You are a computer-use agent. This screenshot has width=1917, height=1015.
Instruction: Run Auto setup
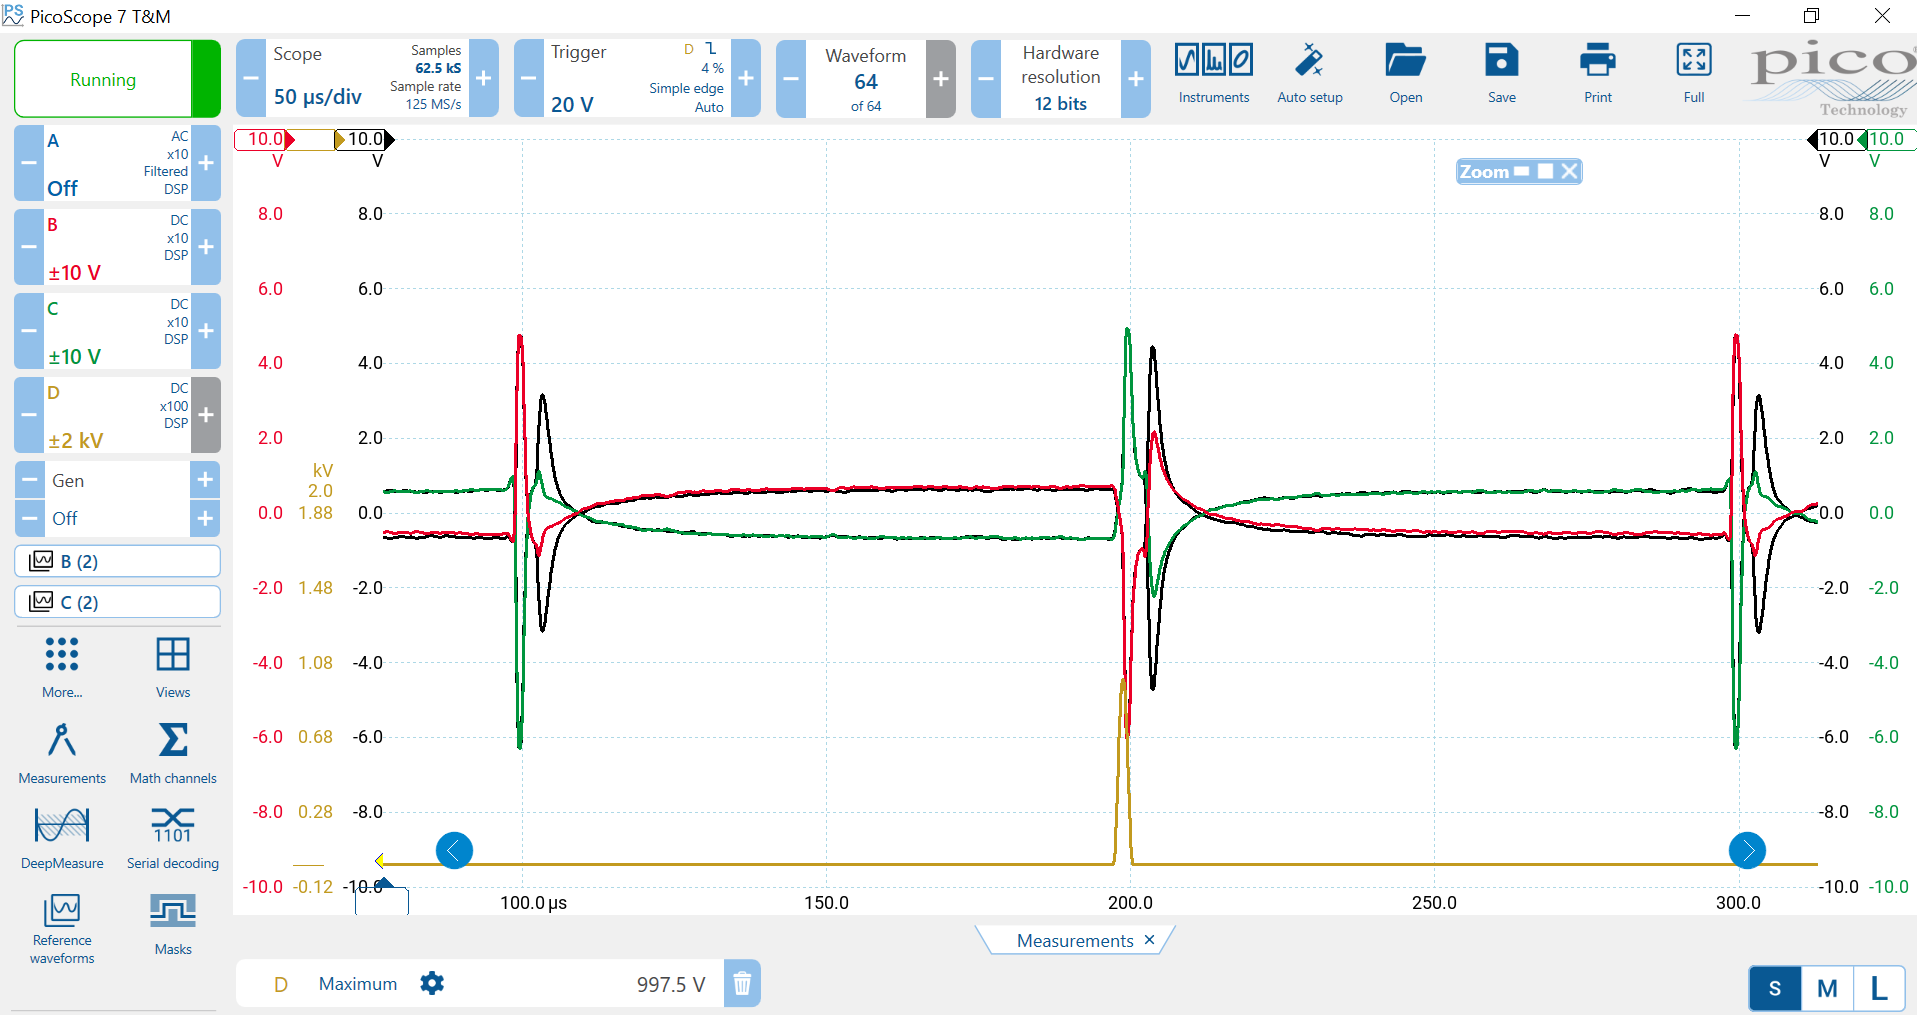pos(1309,74)
